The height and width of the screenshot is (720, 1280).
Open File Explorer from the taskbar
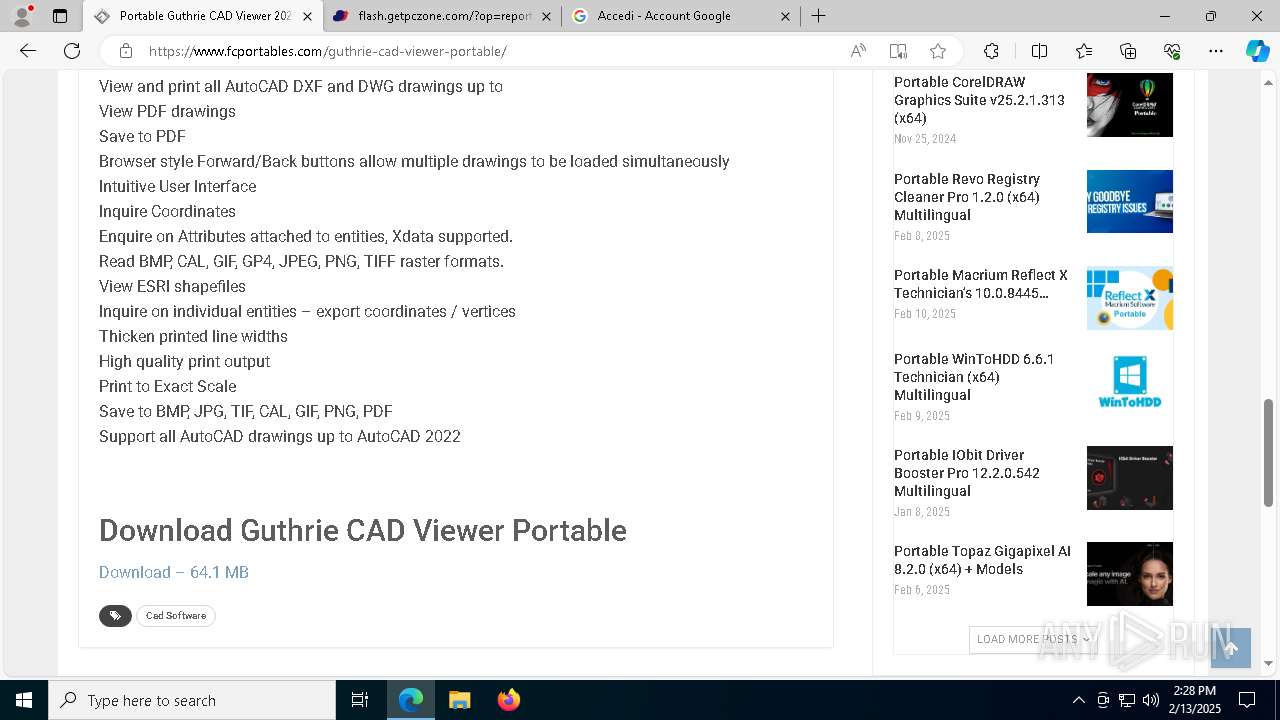coord(460,700)
